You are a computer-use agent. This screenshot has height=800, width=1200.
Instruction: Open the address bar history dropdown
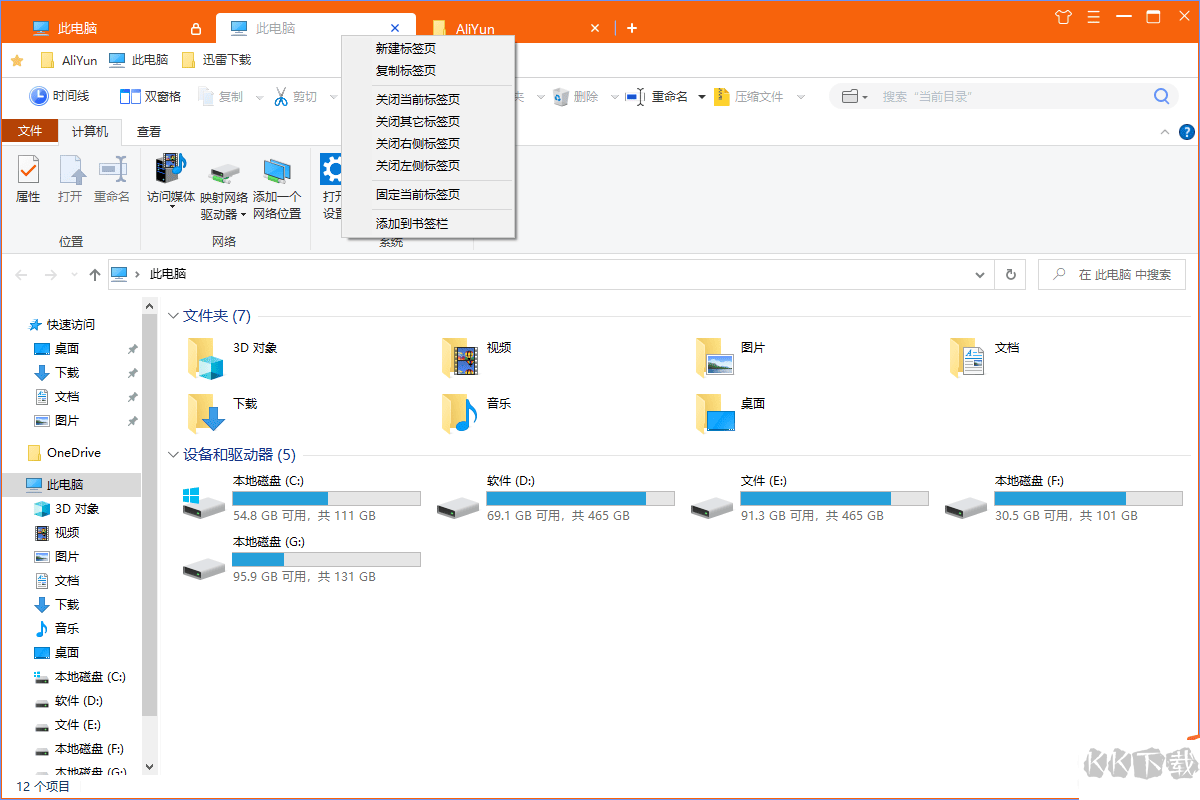[x=979, y=274]
